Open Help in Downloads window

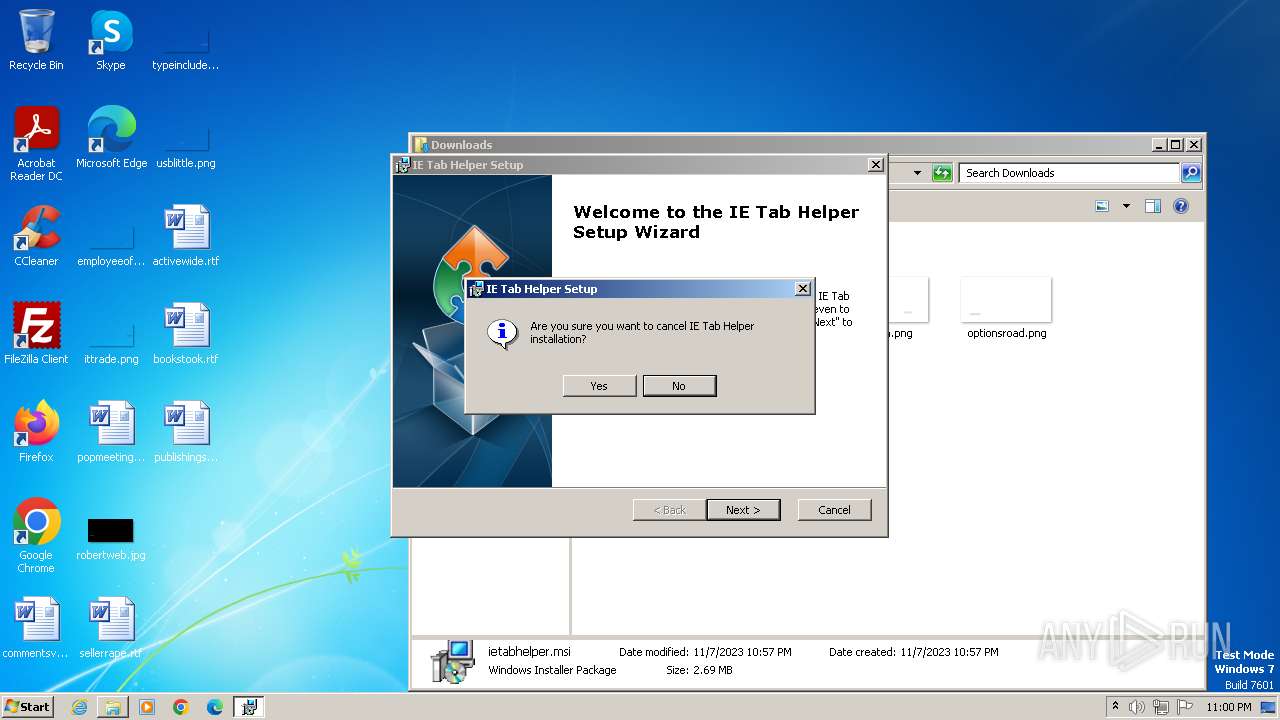pyautogui.click(x=1181, y=206)
